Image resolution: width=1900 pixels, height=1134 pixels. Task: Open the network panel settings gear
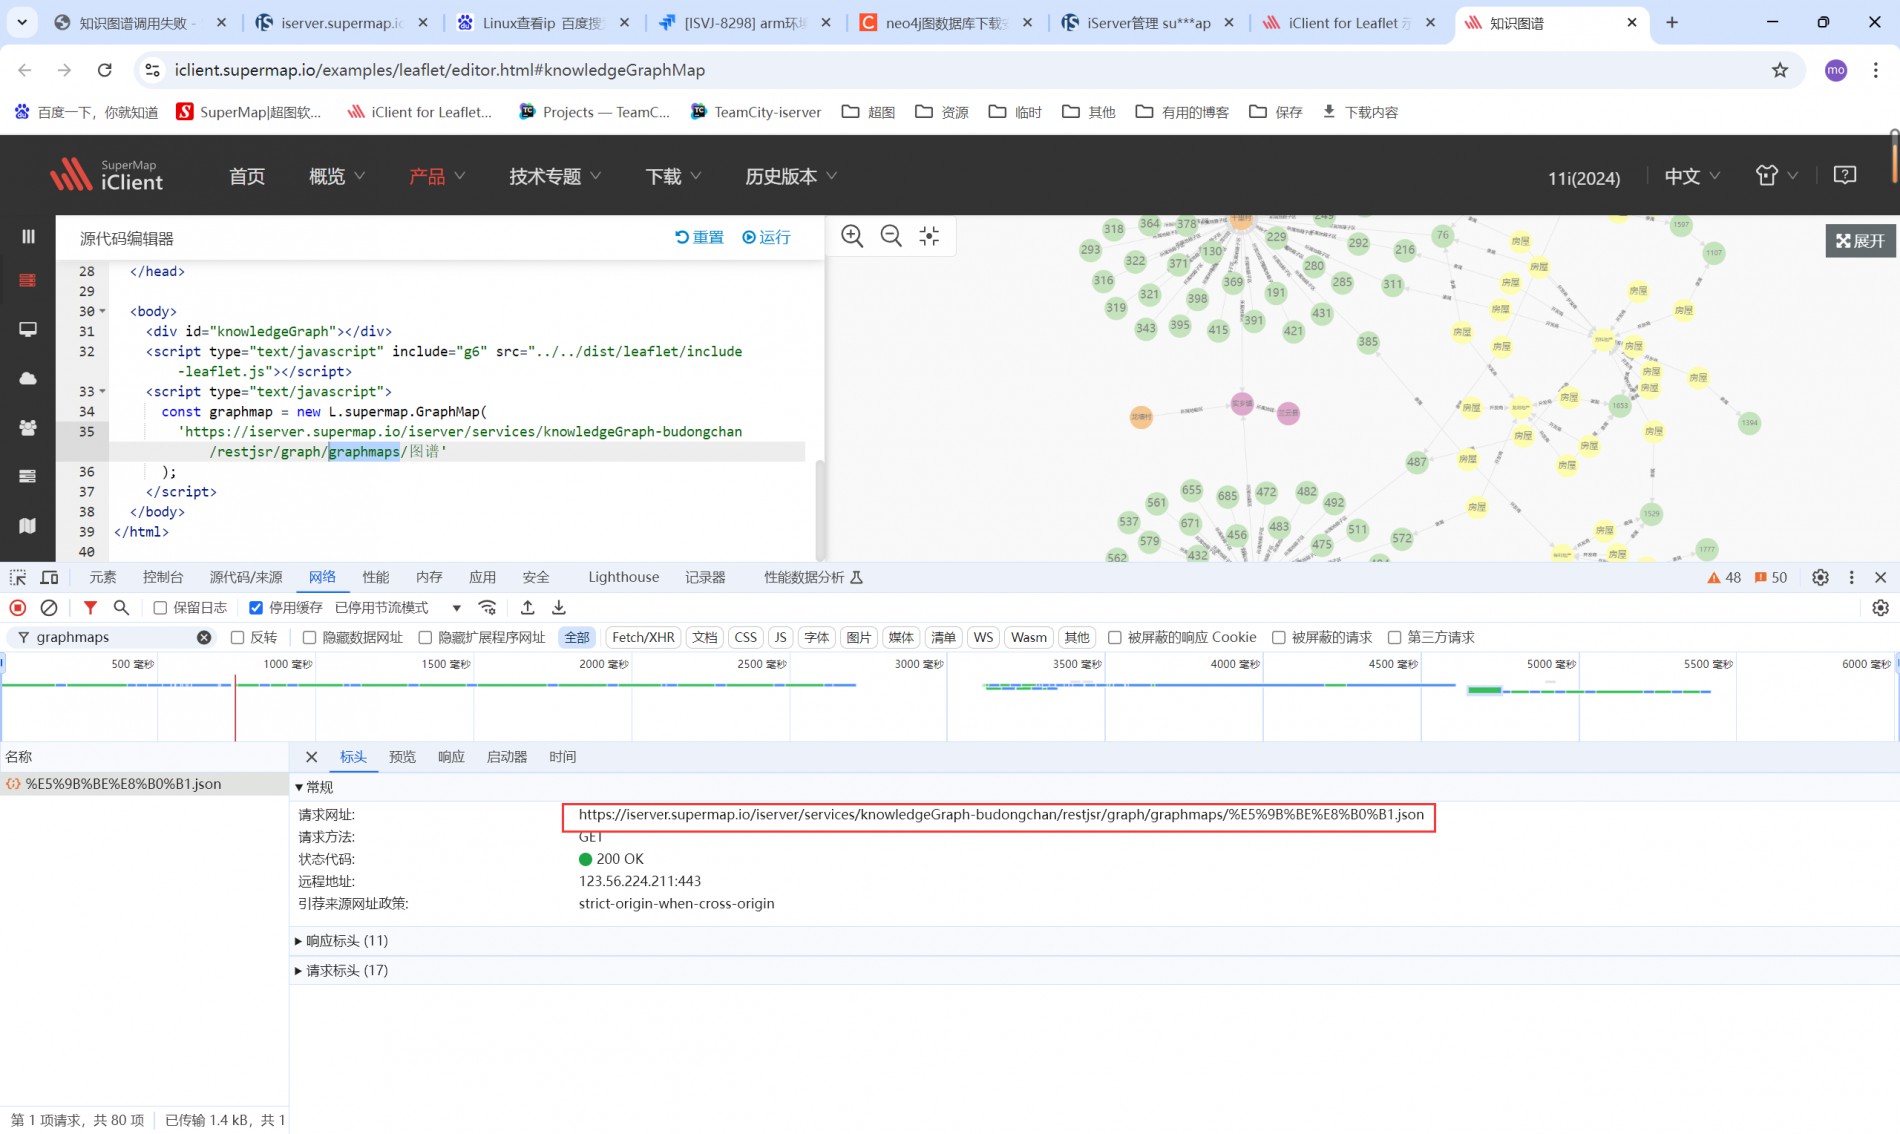(1880, 608)
